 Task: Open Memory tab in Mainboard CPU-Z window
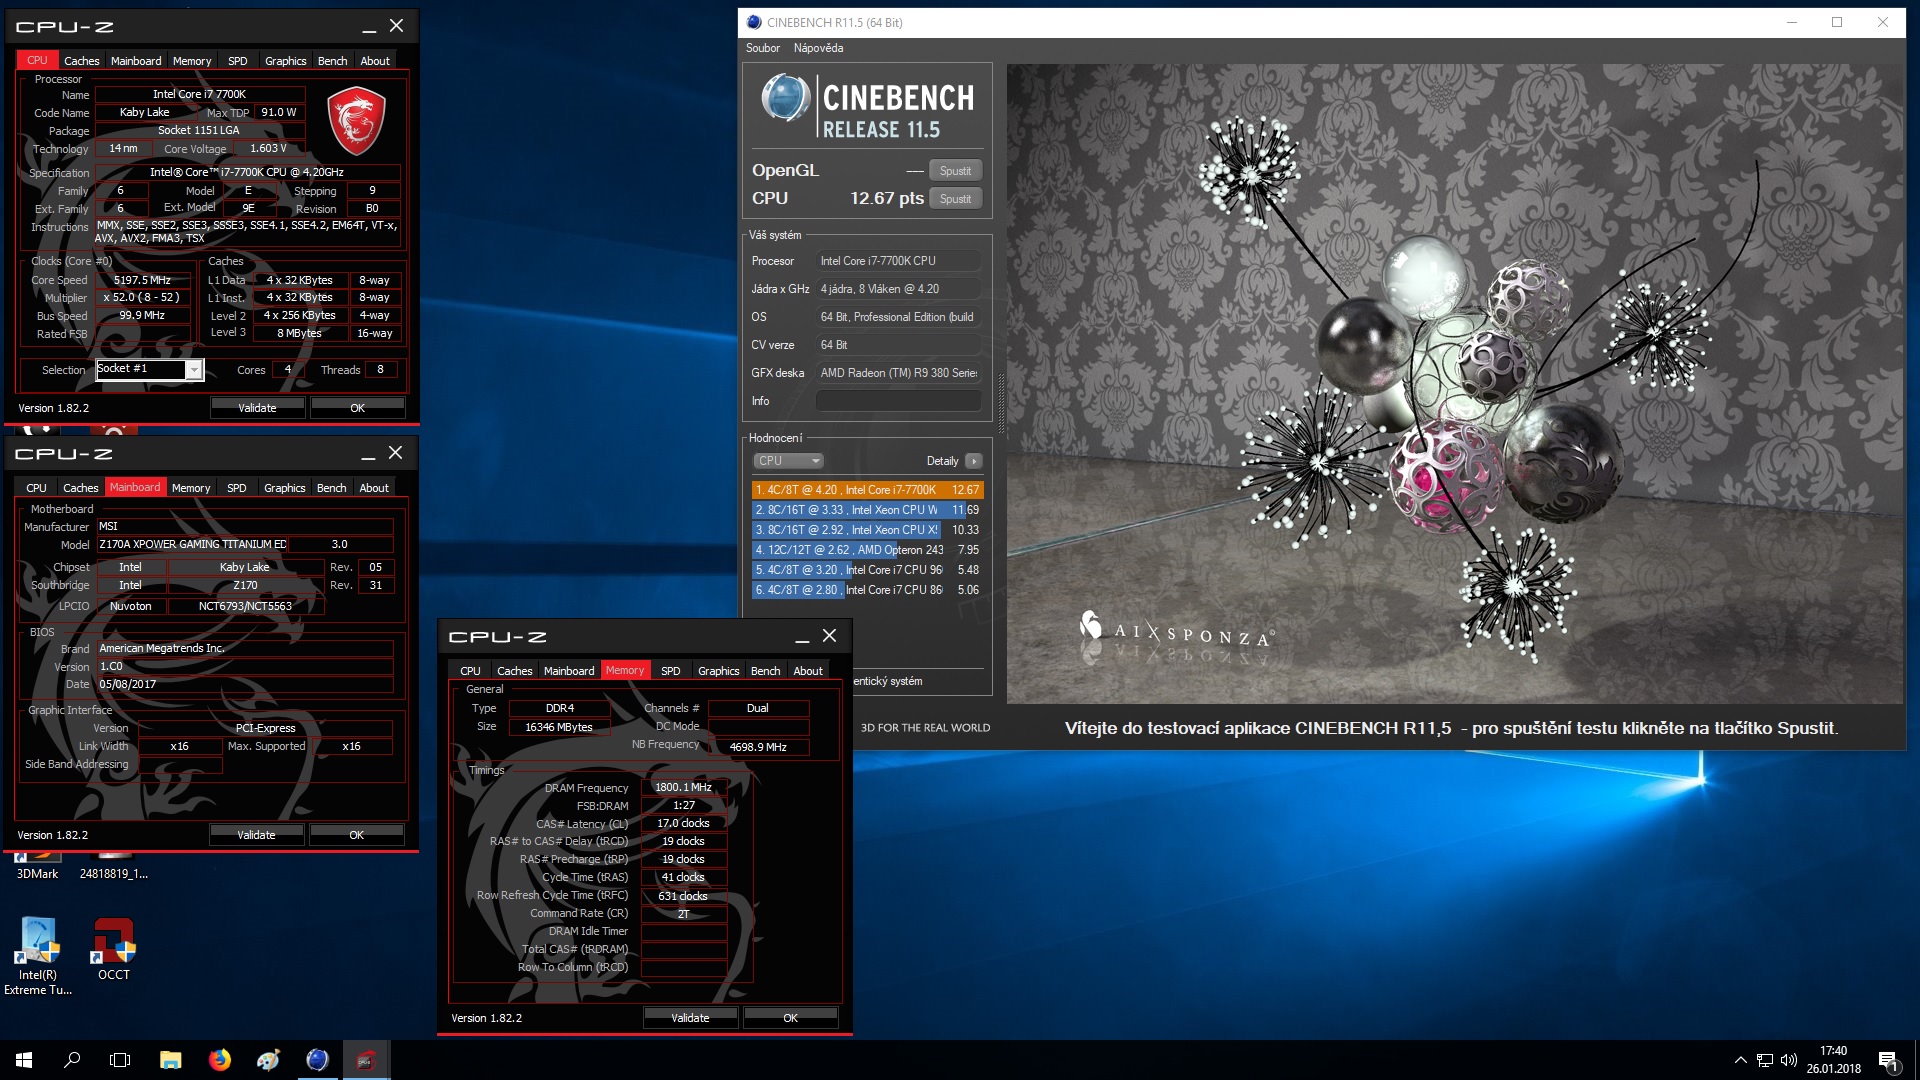click(191, 488)
